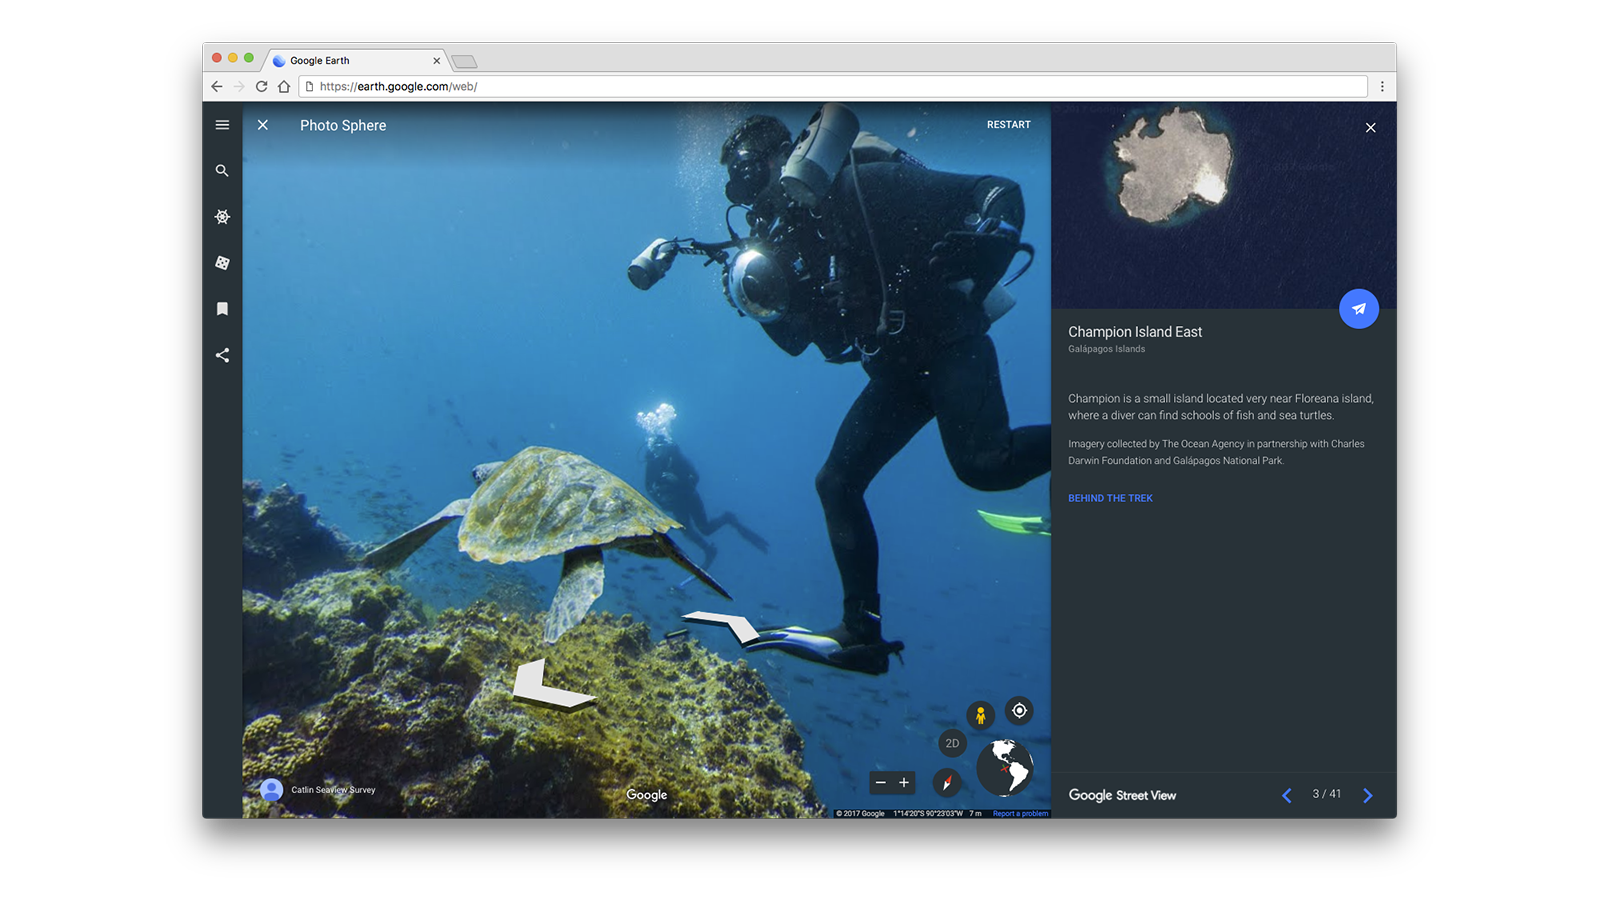Click the mini globe overview
Screen dimensions: 1600x900
(1004, 768)
